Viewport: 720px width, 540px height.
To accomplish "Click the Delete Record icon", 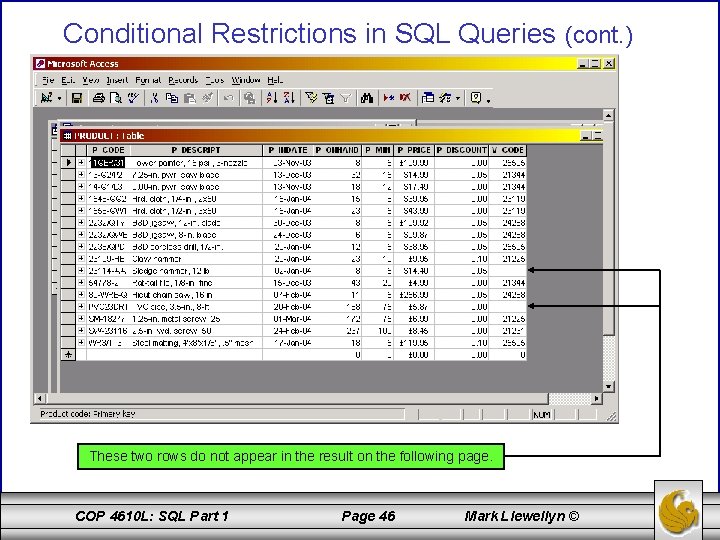I will [x=405, y=98].
